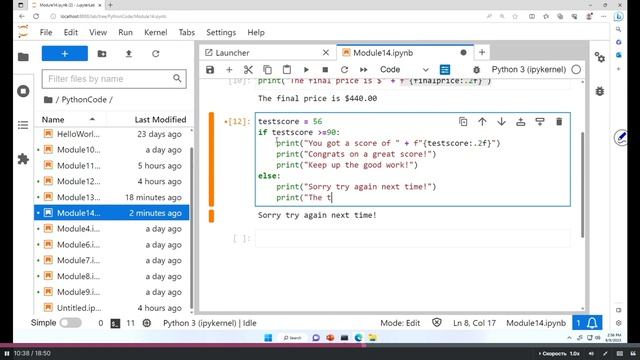The width and height of the screenshot is (640, 360).
Task: Select the Untitled.ip... notebook file
Action: pyautogui.click(x=111, y=308)
